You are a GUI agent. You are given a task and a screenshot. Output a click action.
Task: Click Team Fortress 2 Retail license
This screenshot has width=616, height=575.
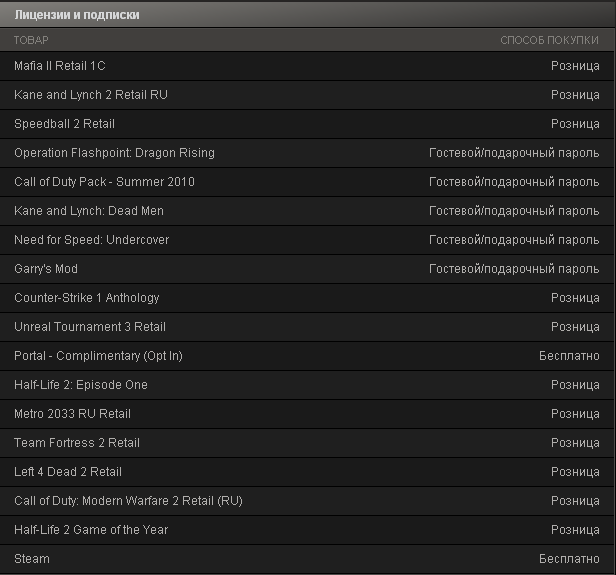tap(307, 443)
